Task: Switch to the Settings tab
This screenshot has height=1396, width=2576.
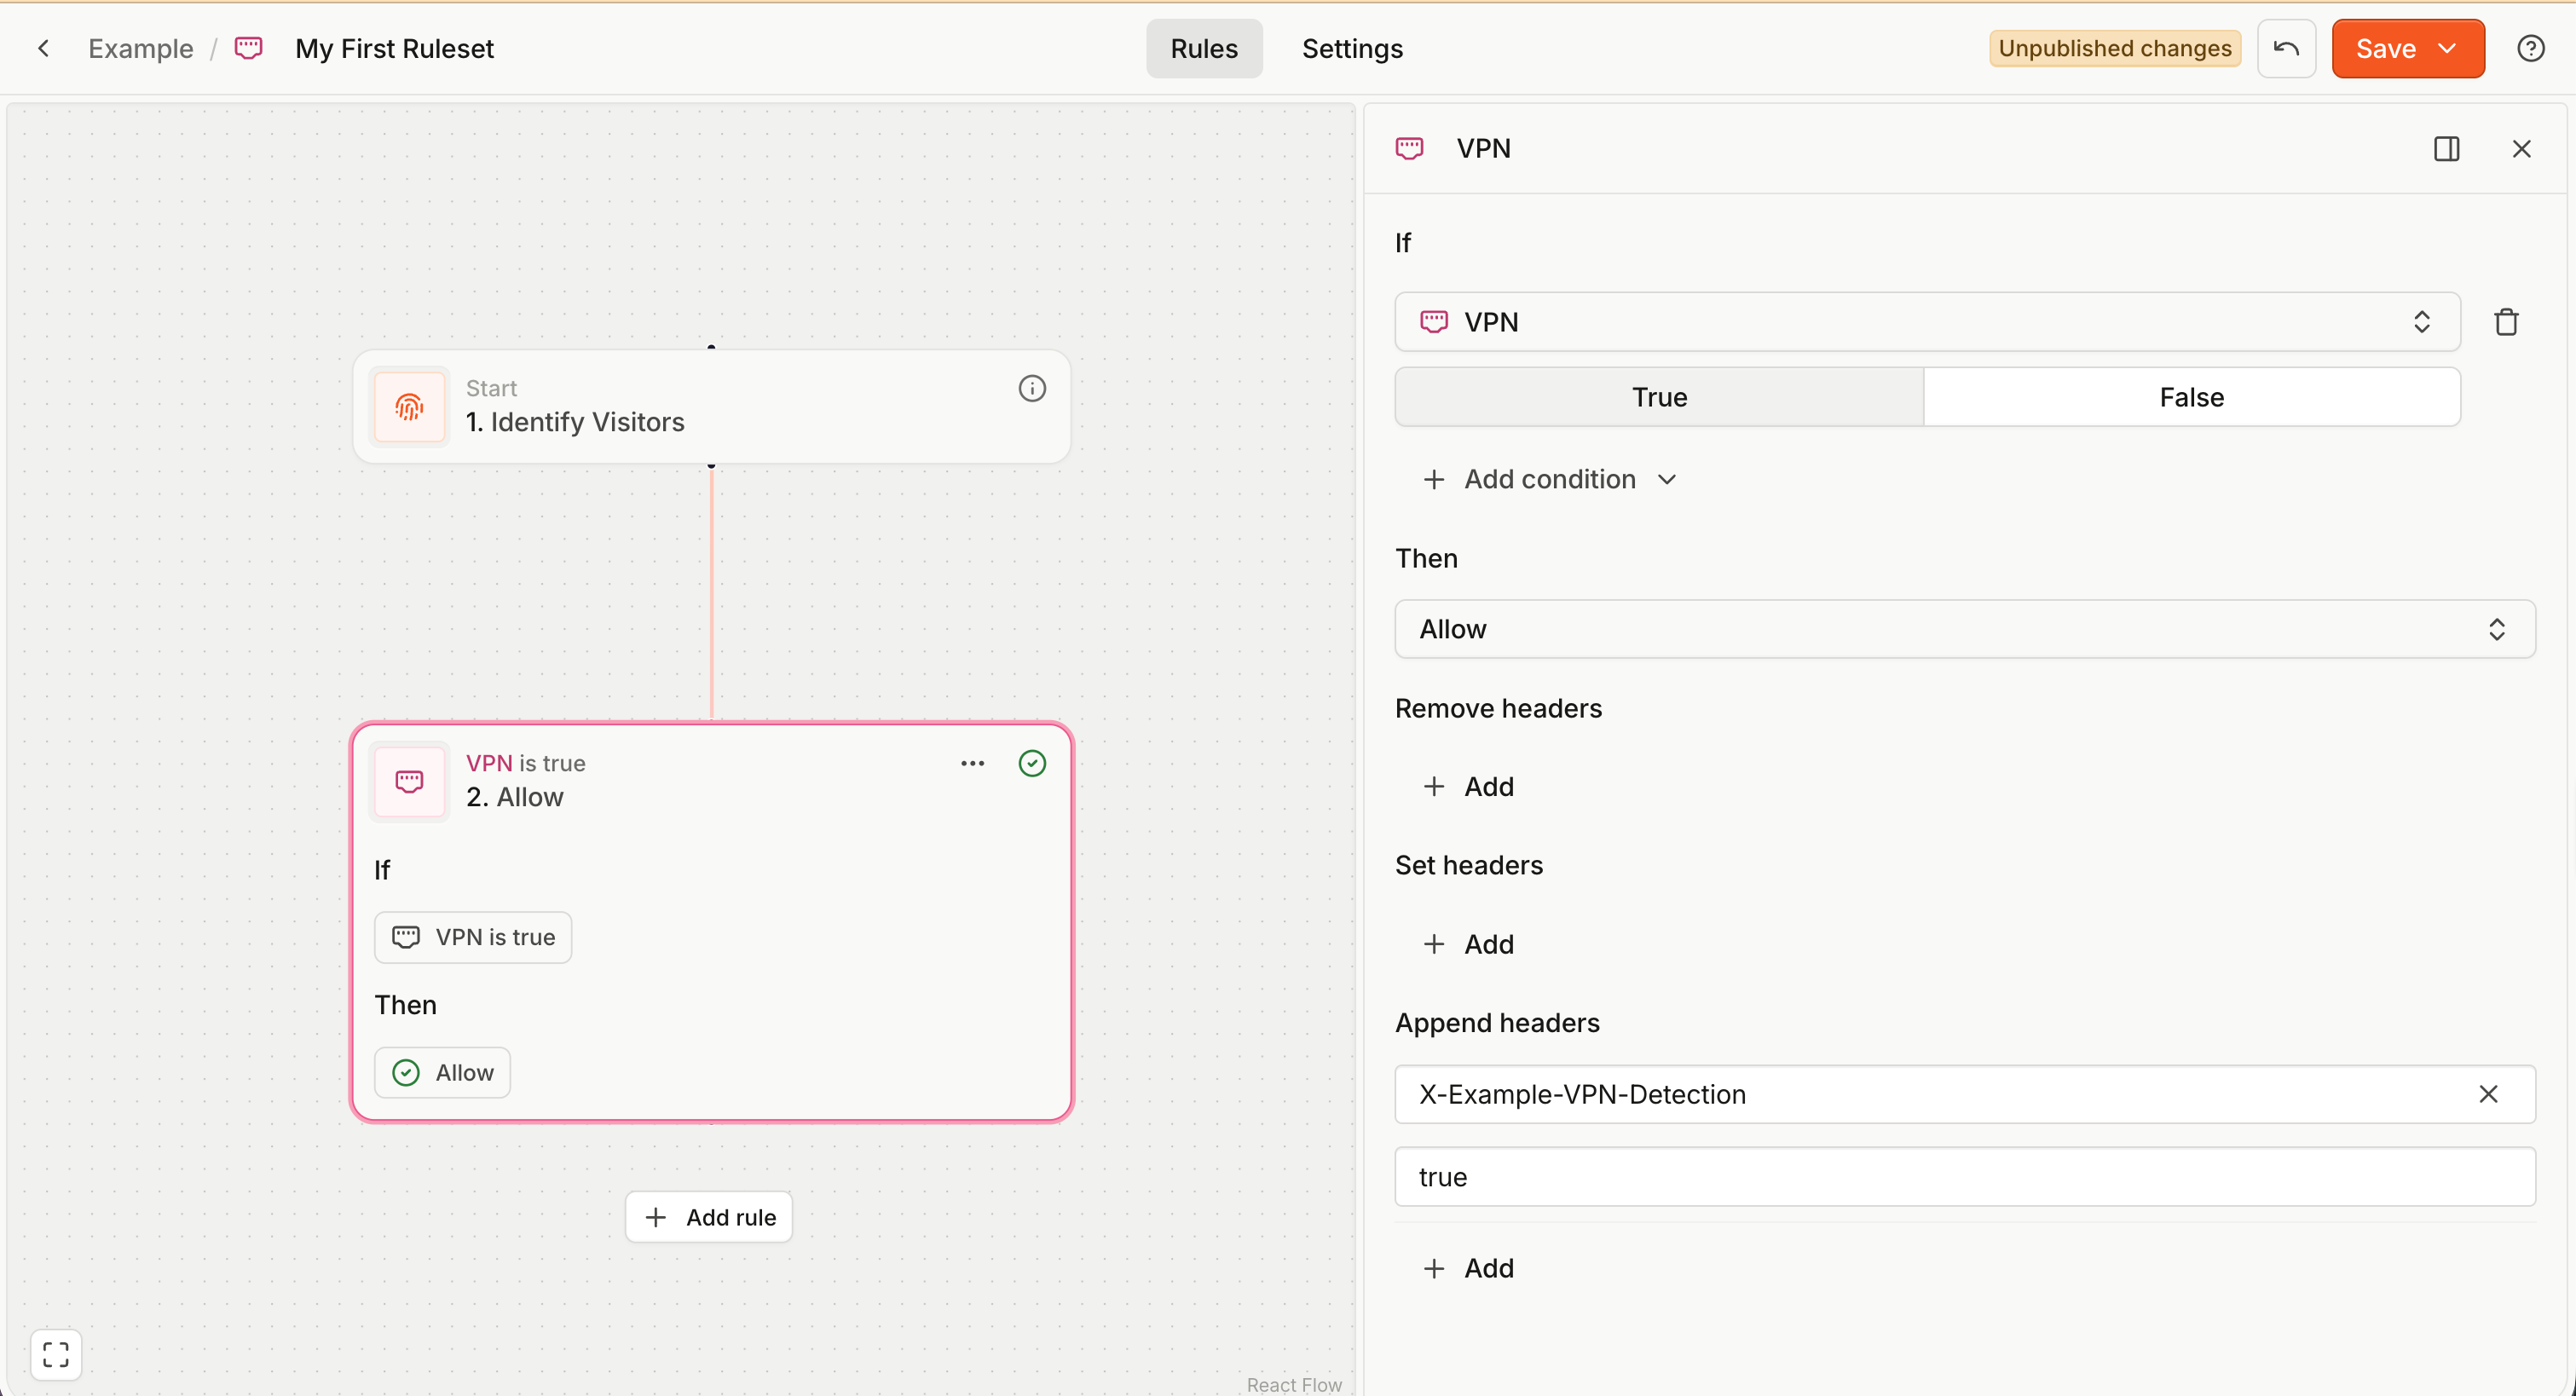Action: tap(1352, 48)
